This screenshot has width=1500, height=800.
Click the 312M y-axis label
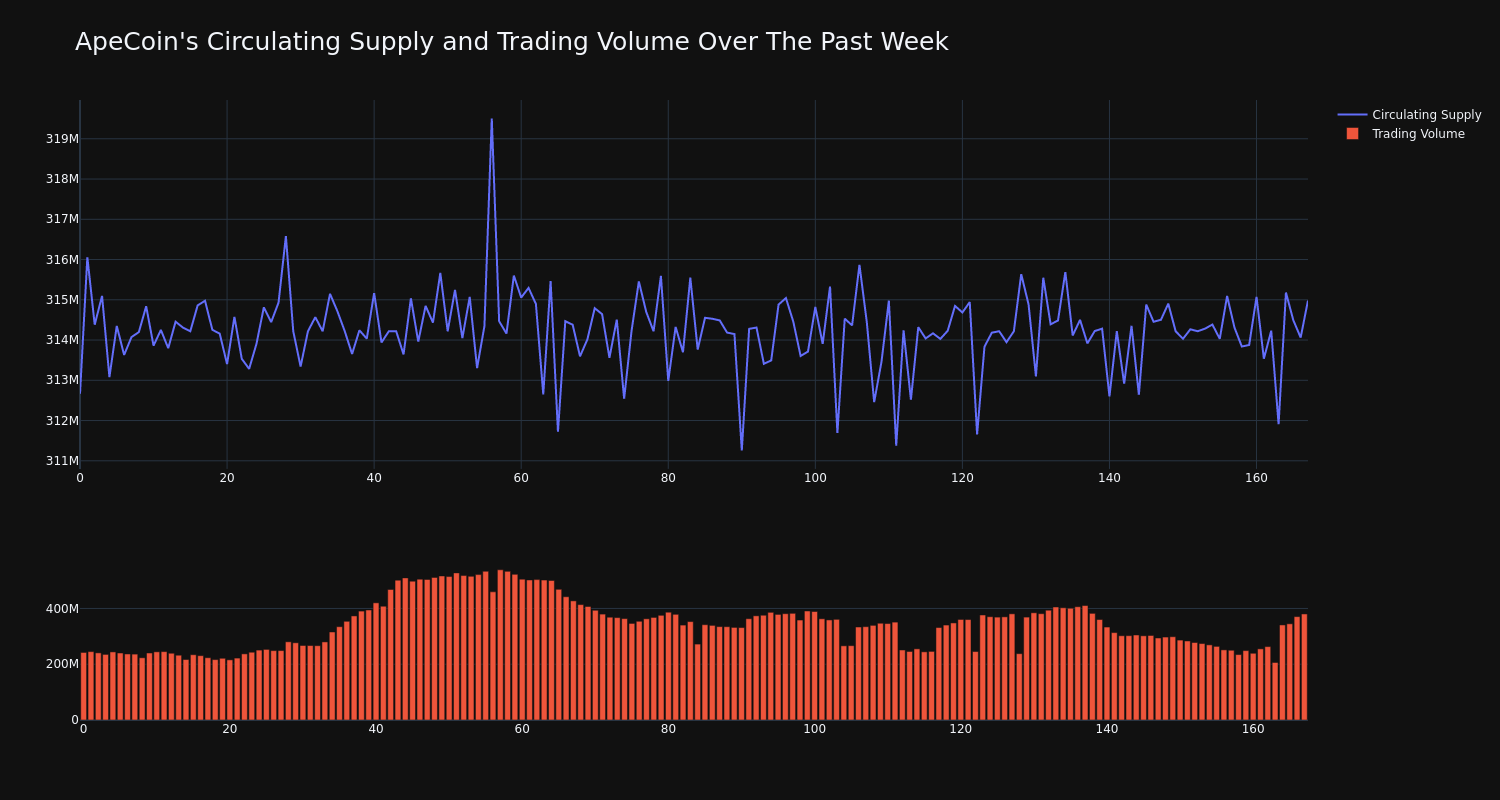point(62,421)
